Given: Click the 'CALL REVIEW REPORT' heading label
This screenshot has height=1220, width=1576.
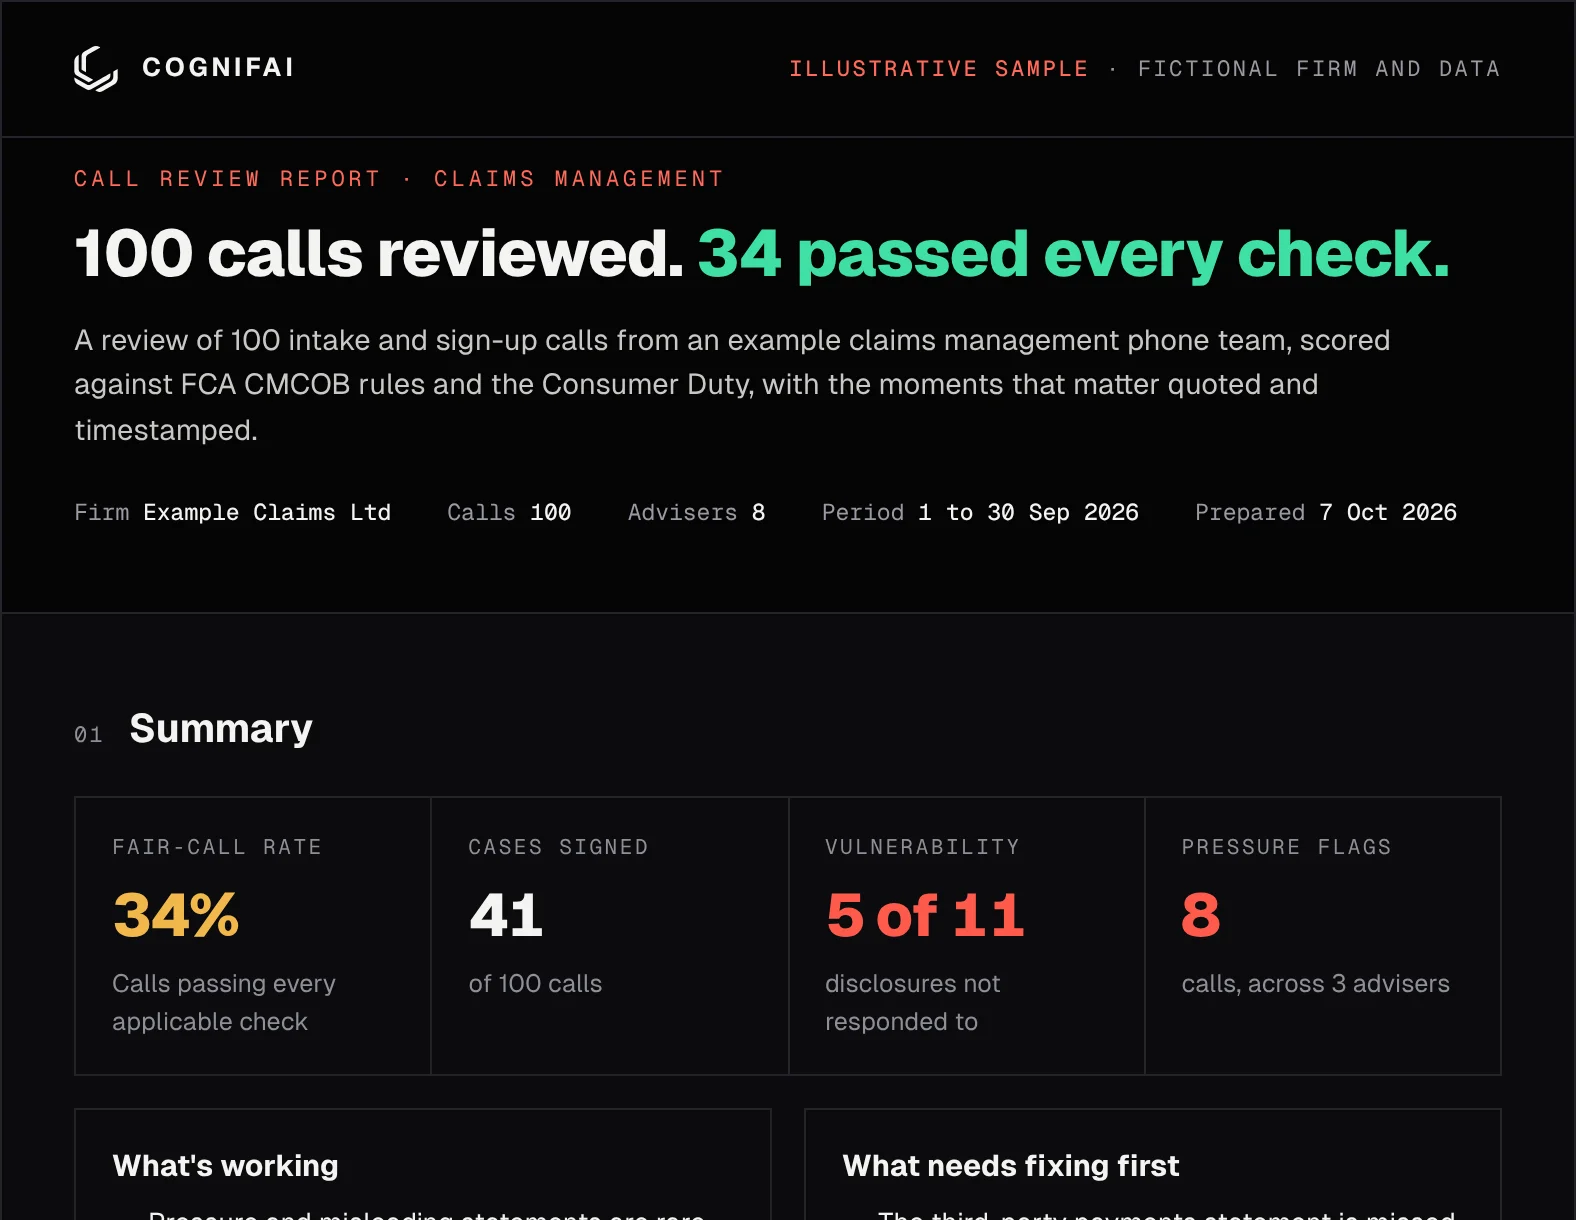Looking at the screenshot, I should pyautogui.click(x=227, y=179).
